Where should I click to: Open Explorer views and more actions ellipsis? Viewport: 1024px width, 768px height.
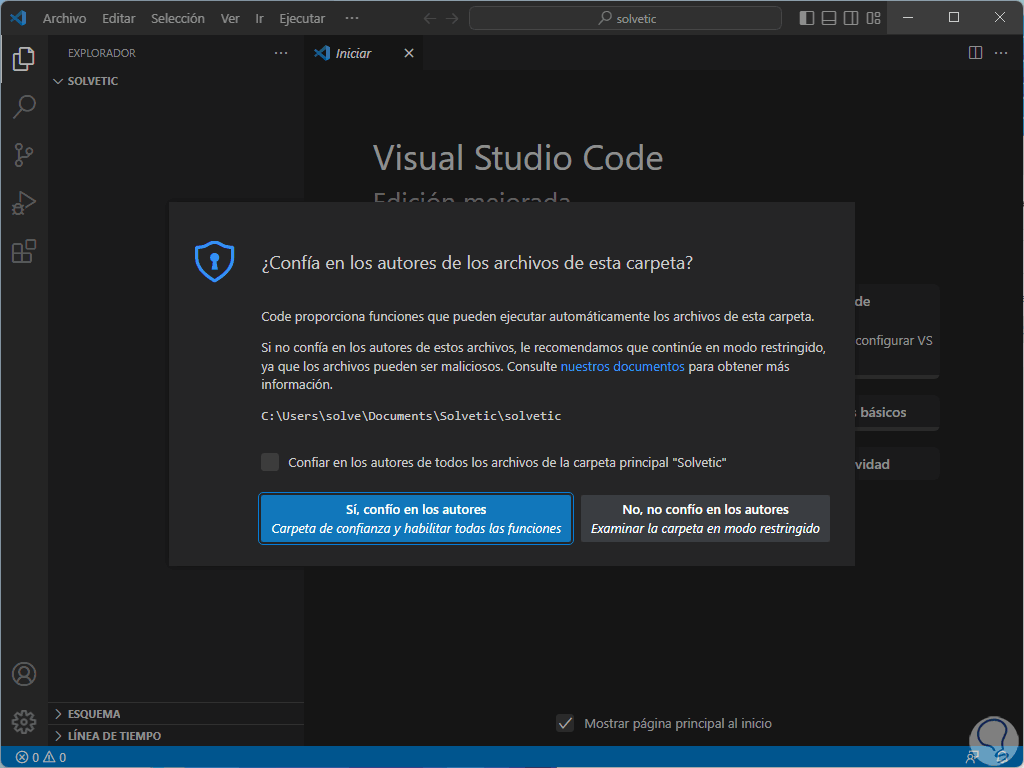click(281, 53)
